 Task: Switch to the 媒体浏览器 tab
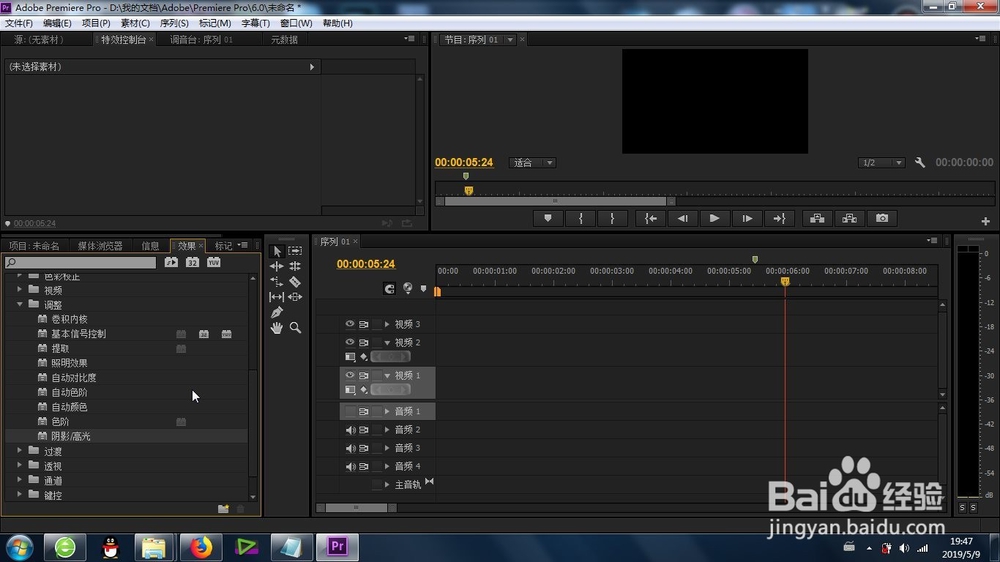point(100,246)
